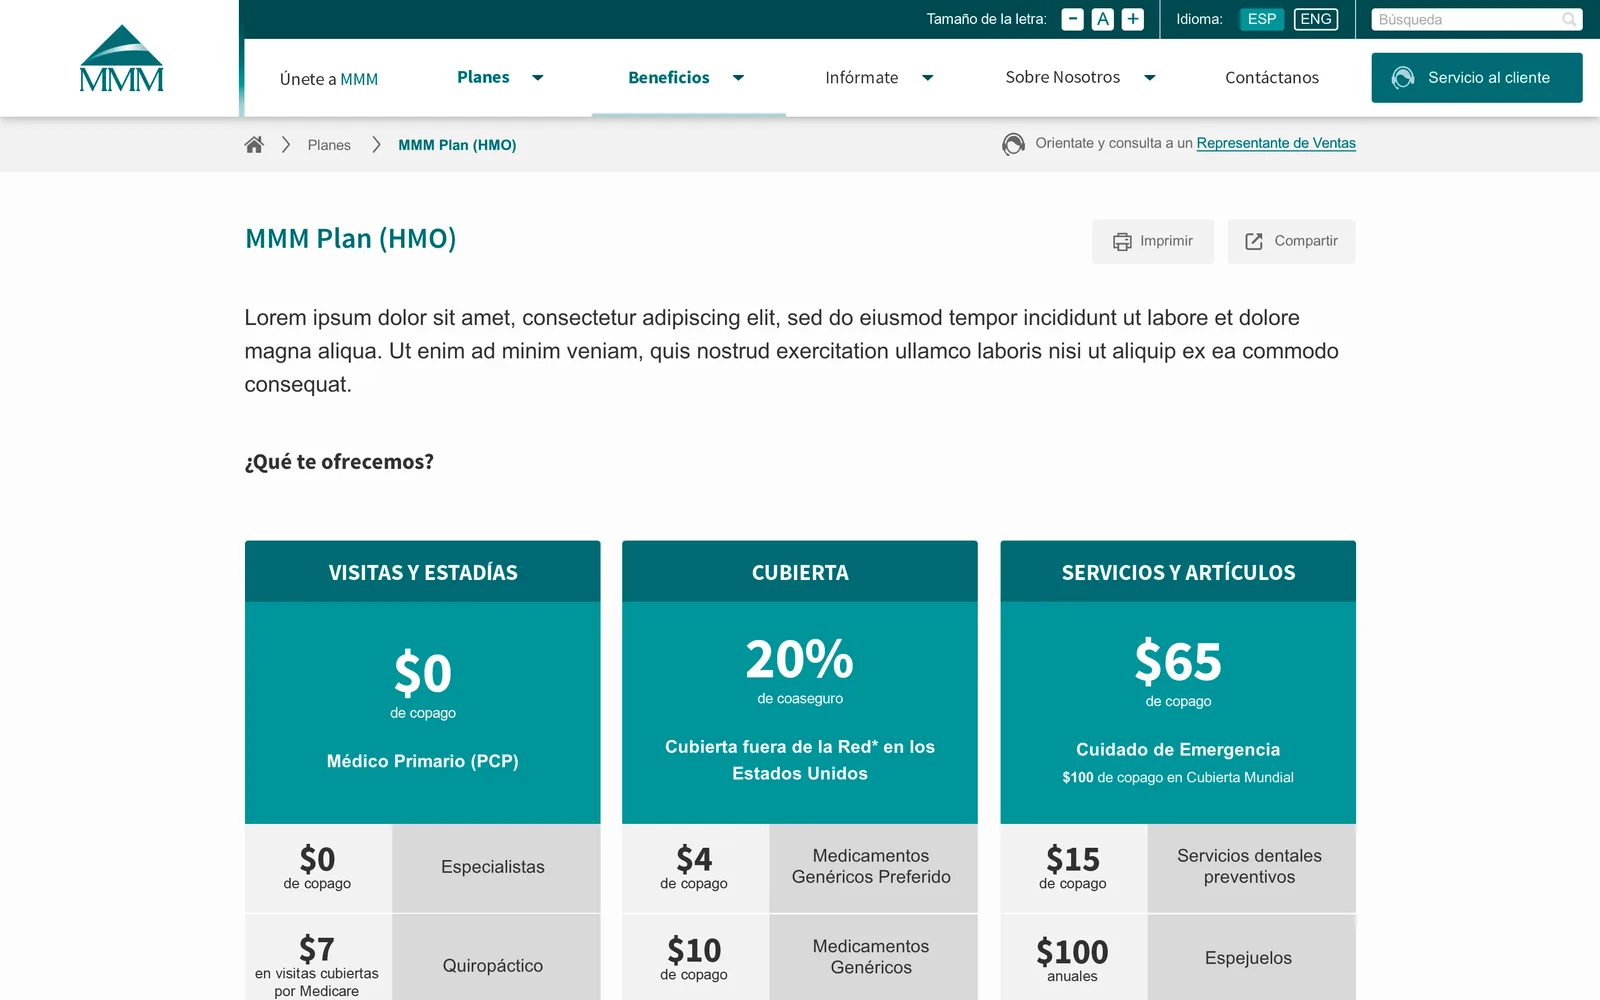Click the Espejuelos row label

(1248, 958)
